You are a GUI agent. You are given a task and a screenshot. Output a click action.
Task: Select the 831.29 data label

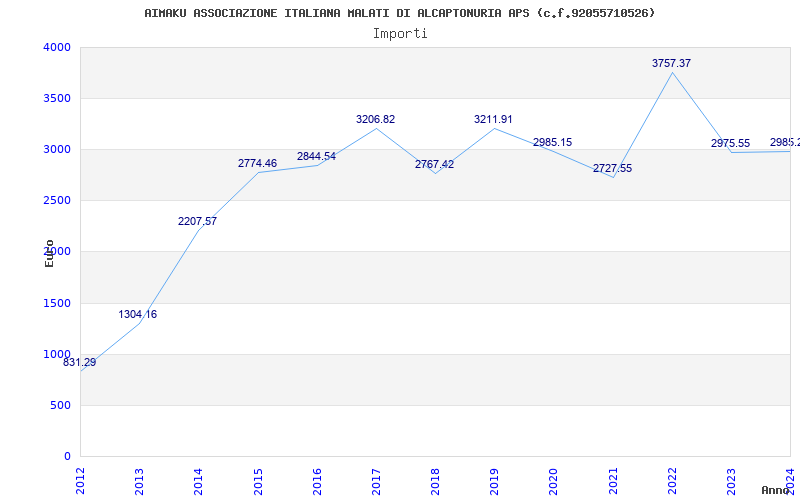pyautogui.click(x=80, y=363)
